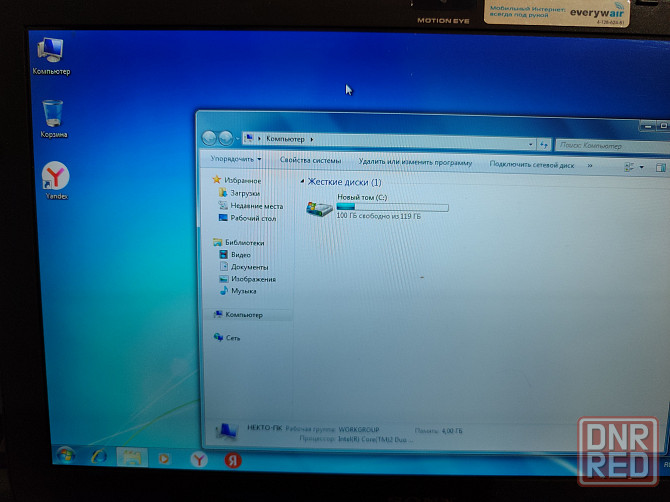The width and height of the screenshot is (670, 502).
Task: Click Свойства системы in the toolbar
Action: (310, 161)
